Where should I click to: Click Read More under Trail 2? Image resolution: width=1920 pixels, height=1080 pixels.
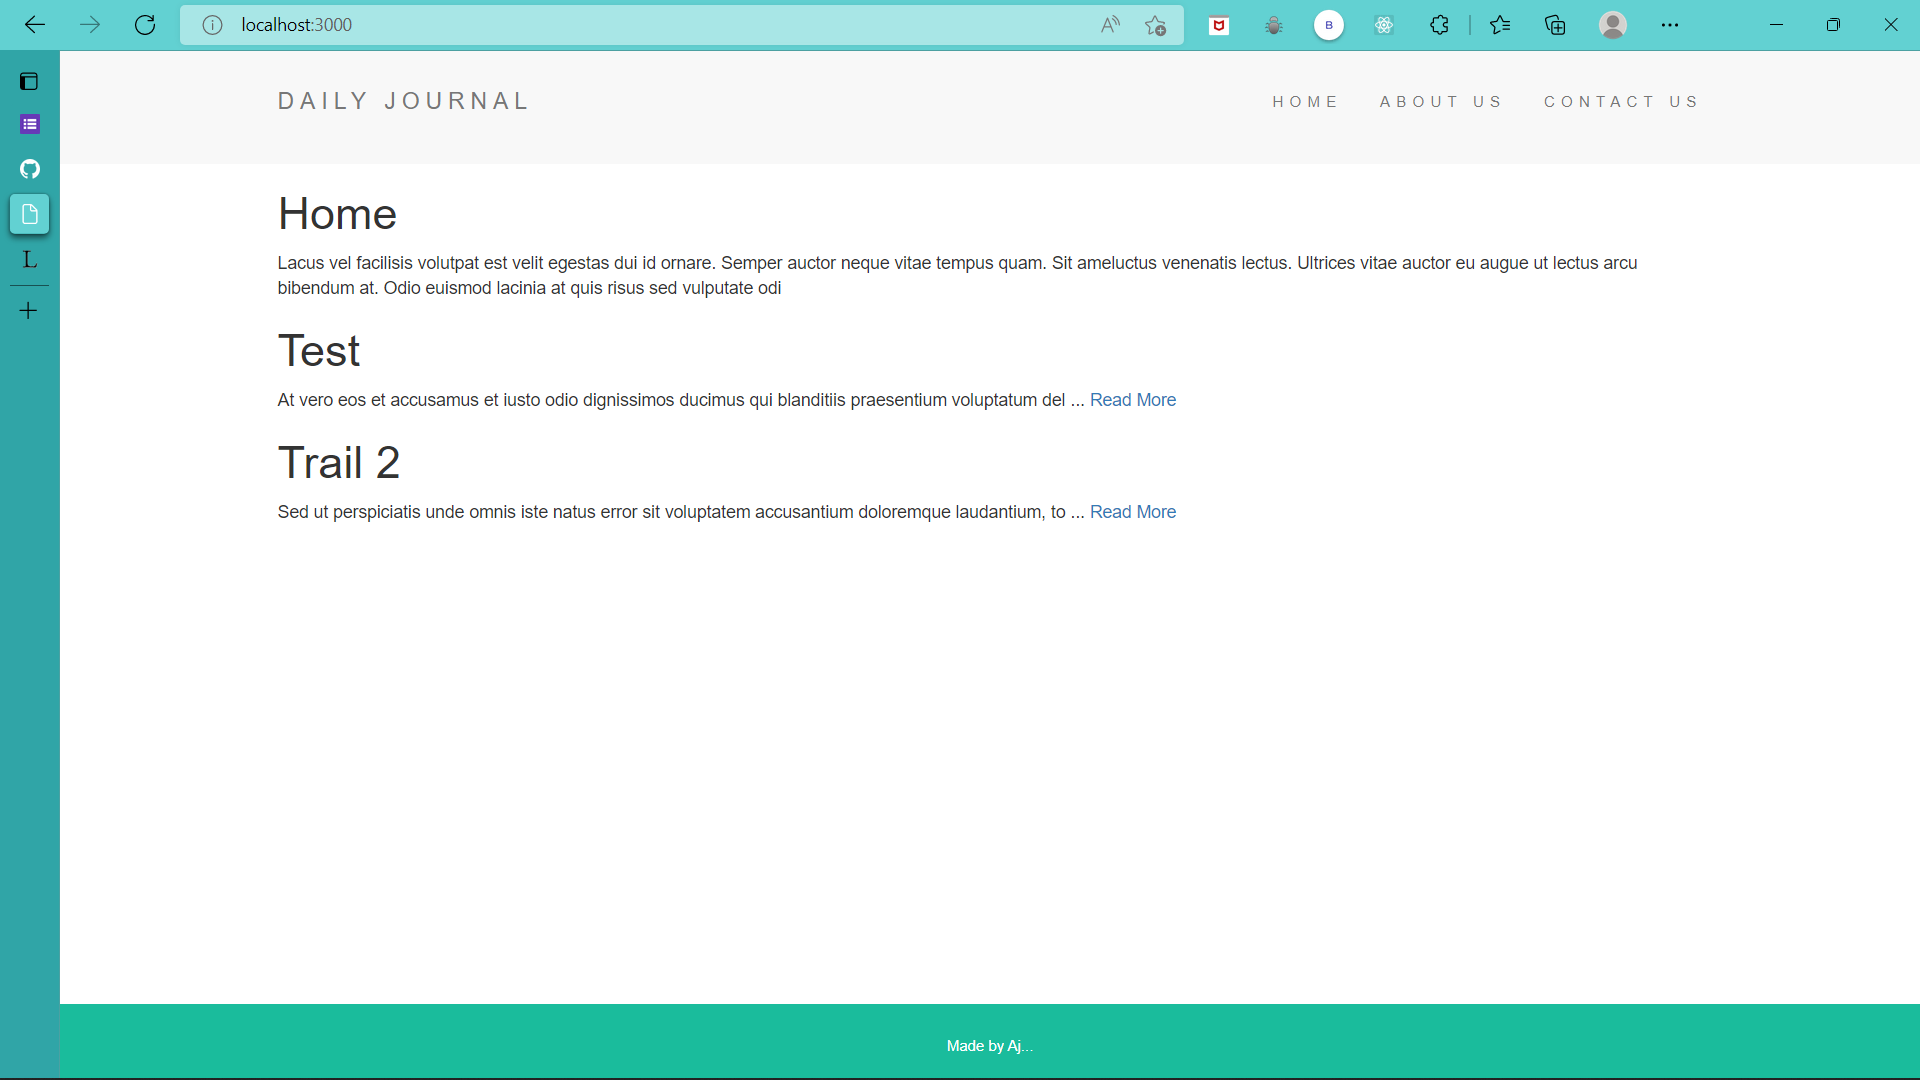tap(1133, 511)
